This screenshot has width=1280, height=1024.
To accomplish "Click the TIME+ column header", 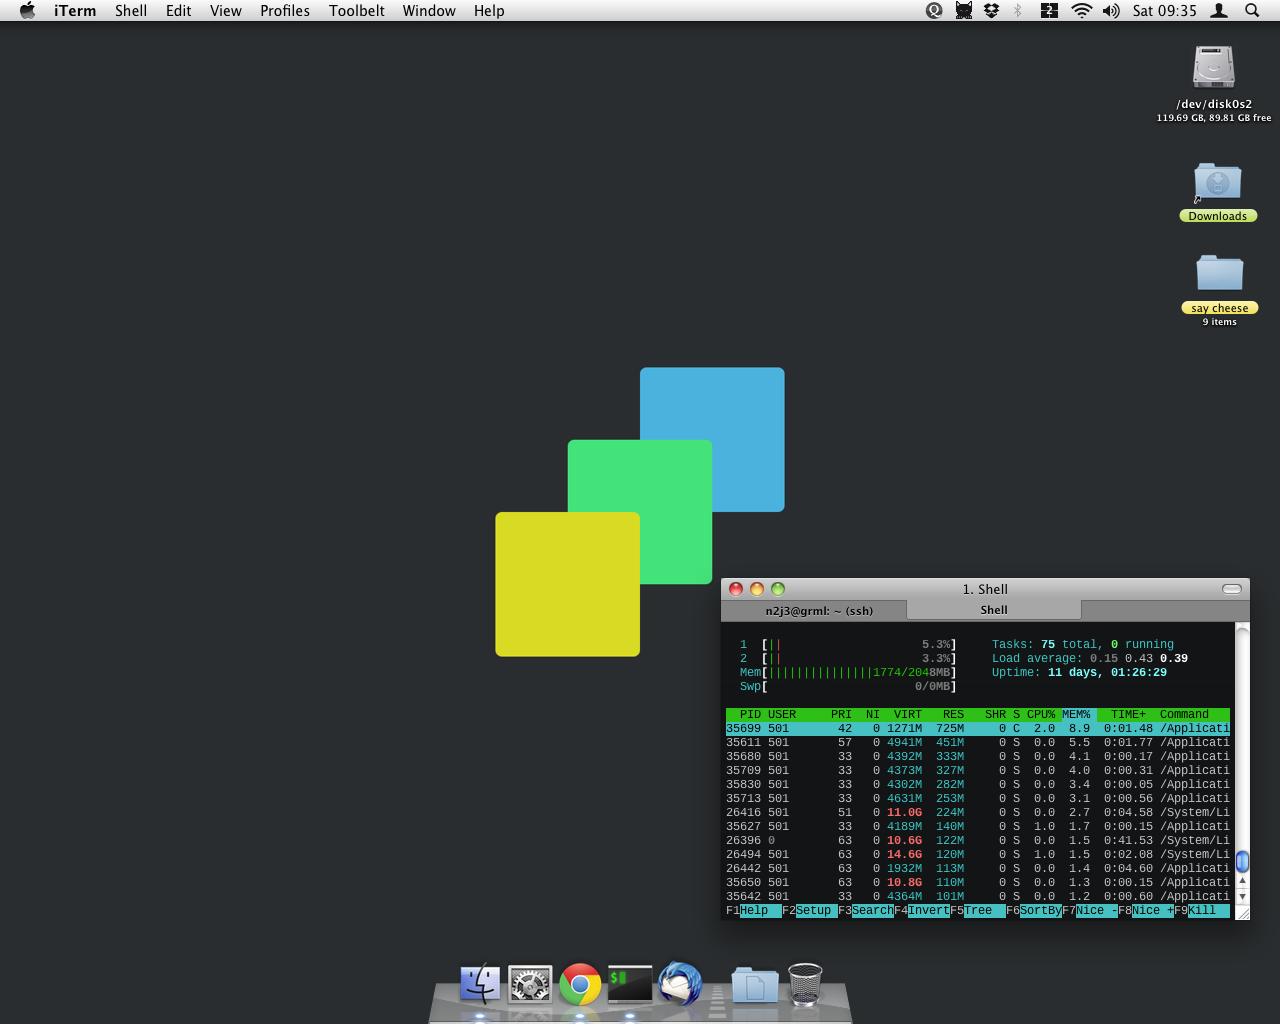I will click(1128, 714).
